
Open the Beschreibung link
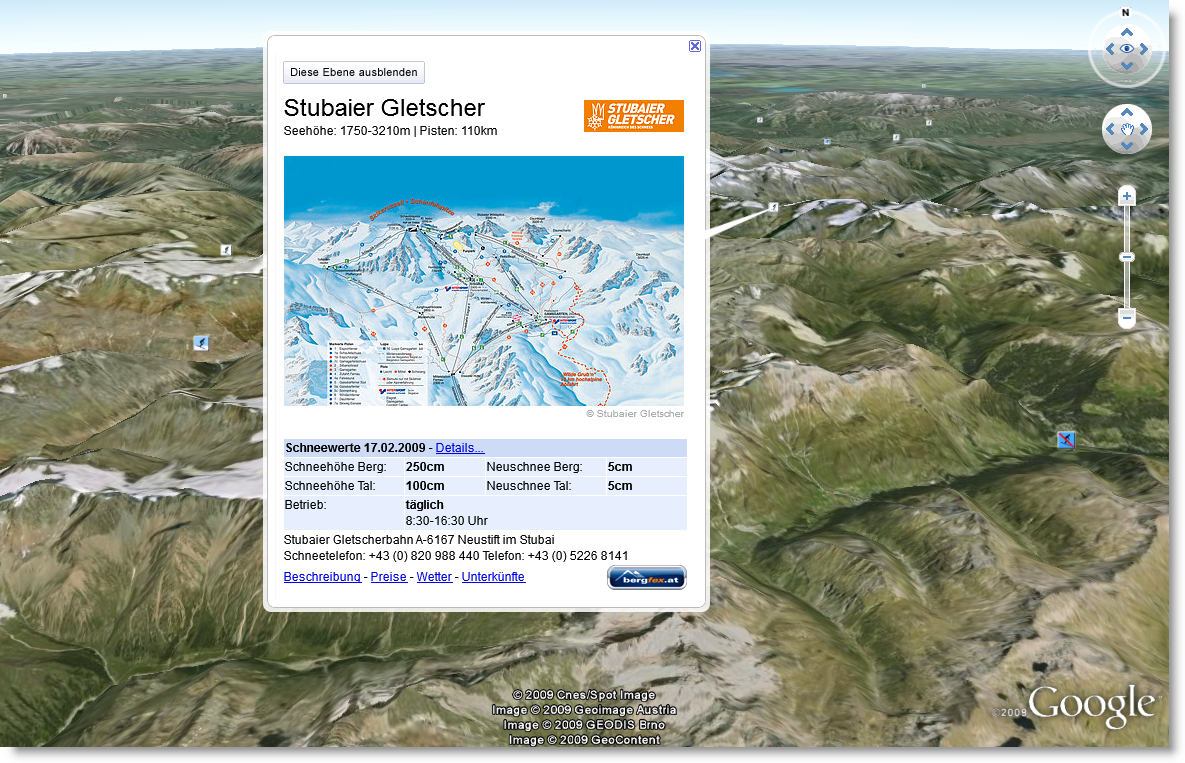[322, 577]
